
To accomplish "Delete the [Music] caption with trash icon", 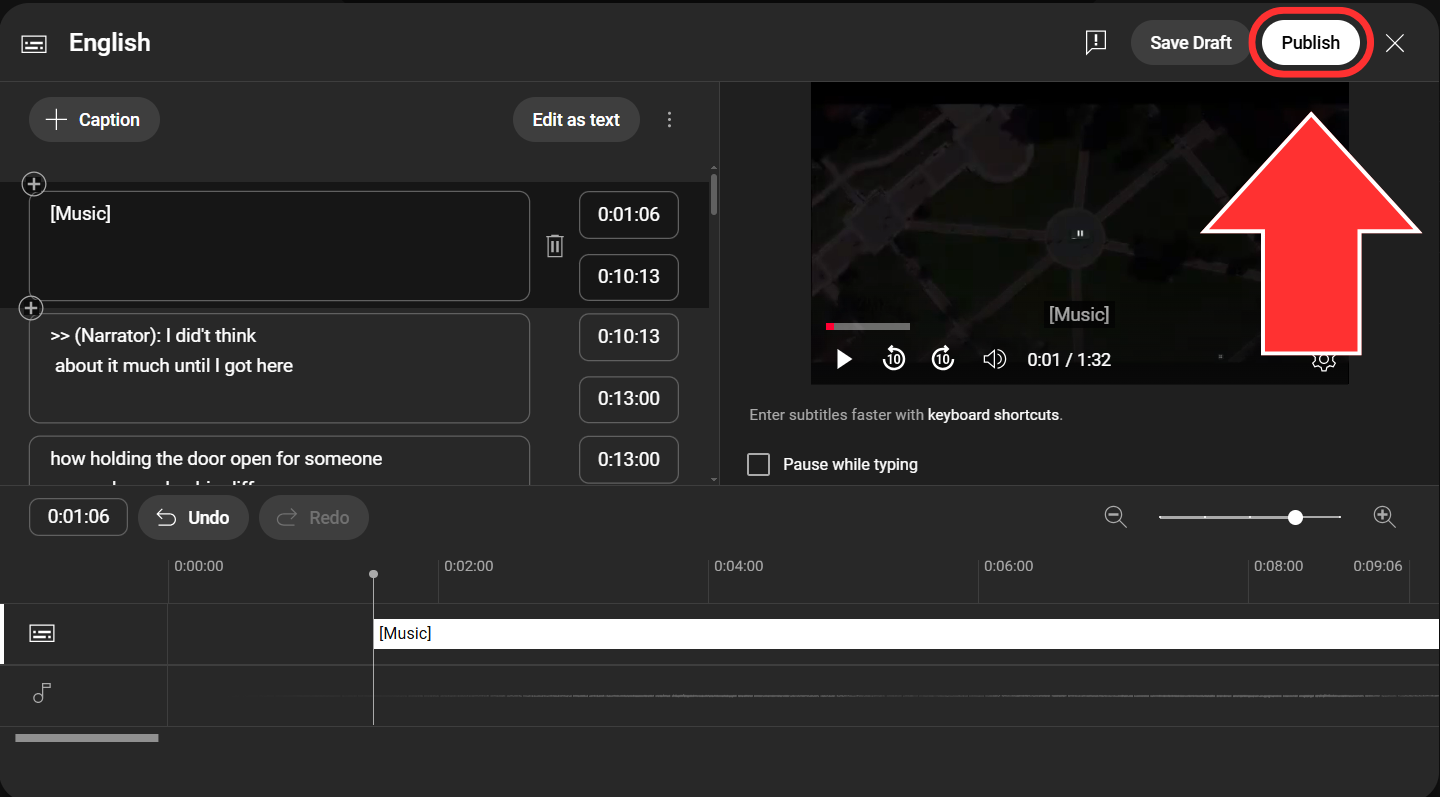I will click(x=555, y=246).
